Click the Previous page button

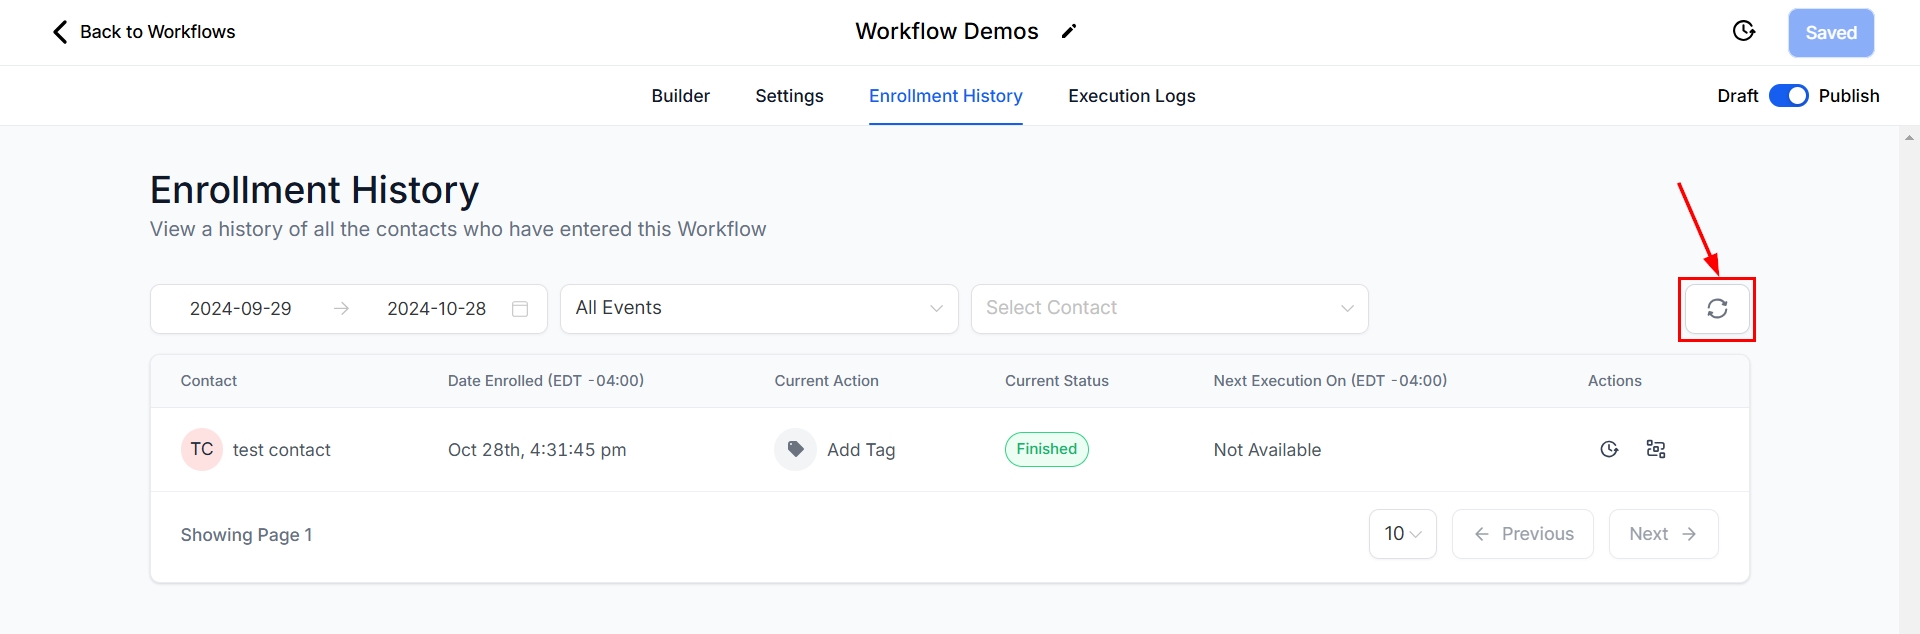point(1522,534)
